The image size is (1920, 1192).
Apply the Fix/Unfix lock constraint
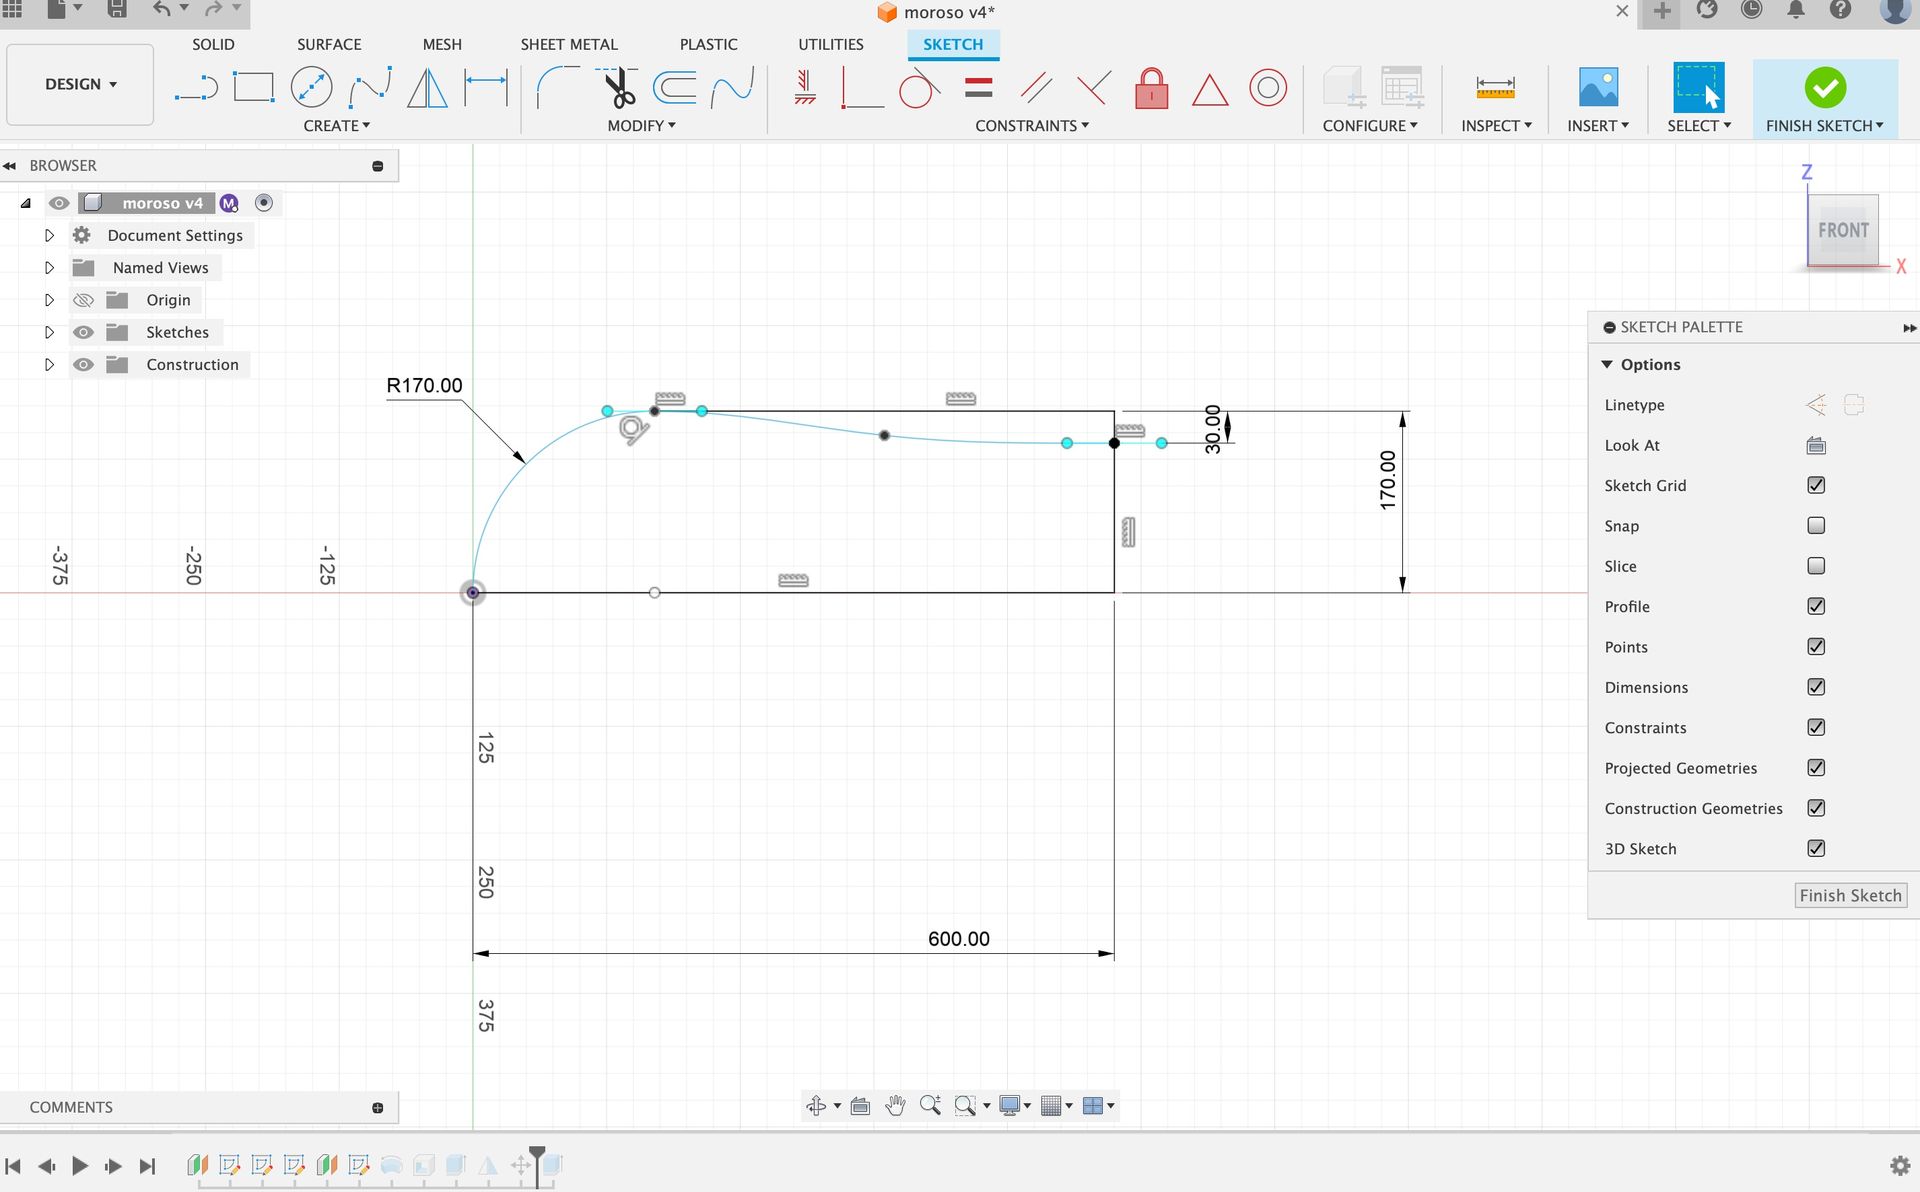(1151, 88)
